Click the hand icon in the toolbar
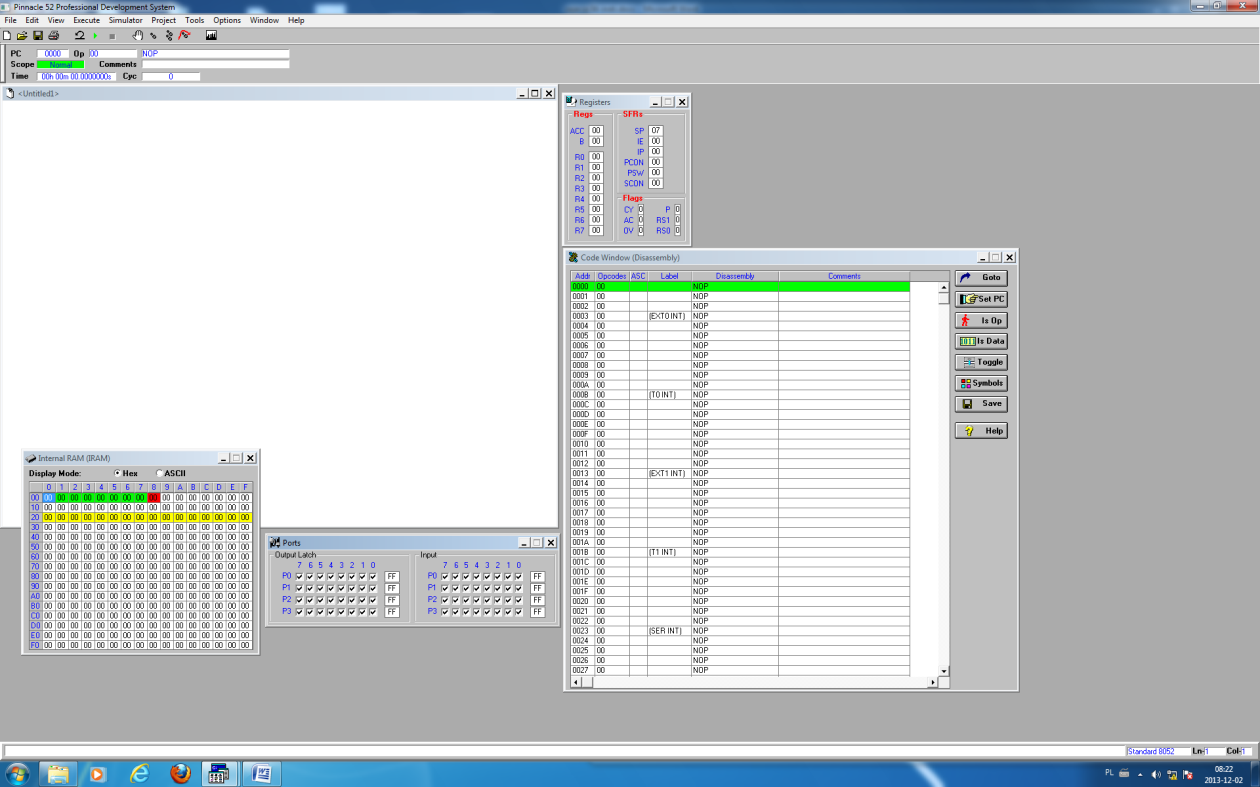Image resolution: width=1260 pixels, height=787 pixels. (138, 35)
